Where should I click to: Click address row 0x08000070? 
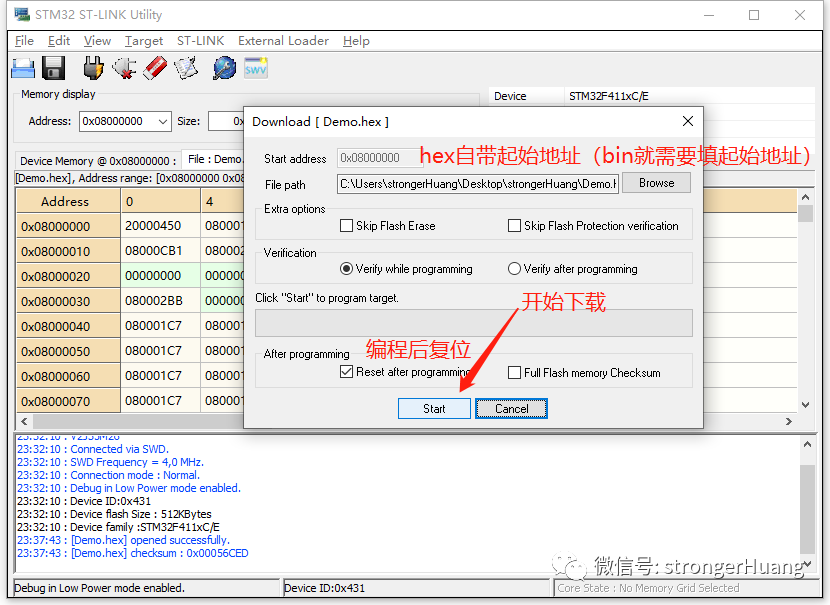click(x=68, y=401)
